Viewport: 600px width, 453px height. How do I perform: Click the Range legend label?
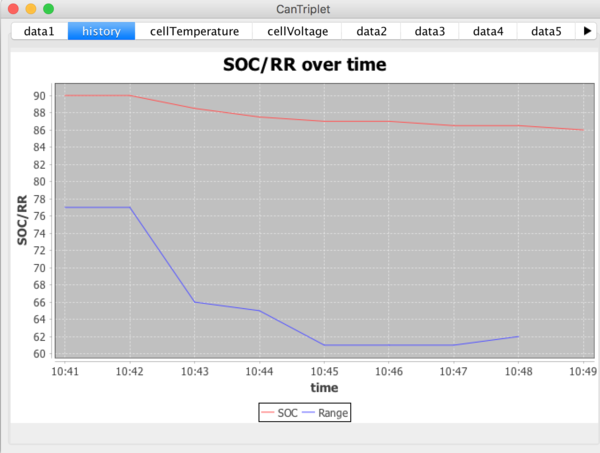pyautogui.click(x=333, y=413)
